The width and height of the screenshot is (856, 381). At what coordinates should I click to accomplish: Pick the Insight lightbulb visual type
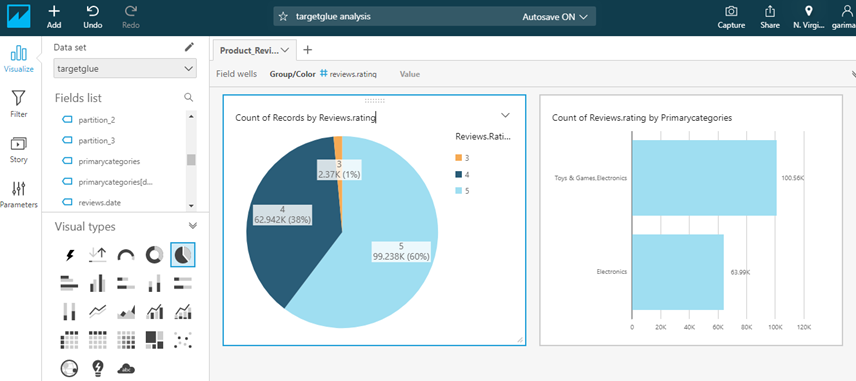point(98,368)
